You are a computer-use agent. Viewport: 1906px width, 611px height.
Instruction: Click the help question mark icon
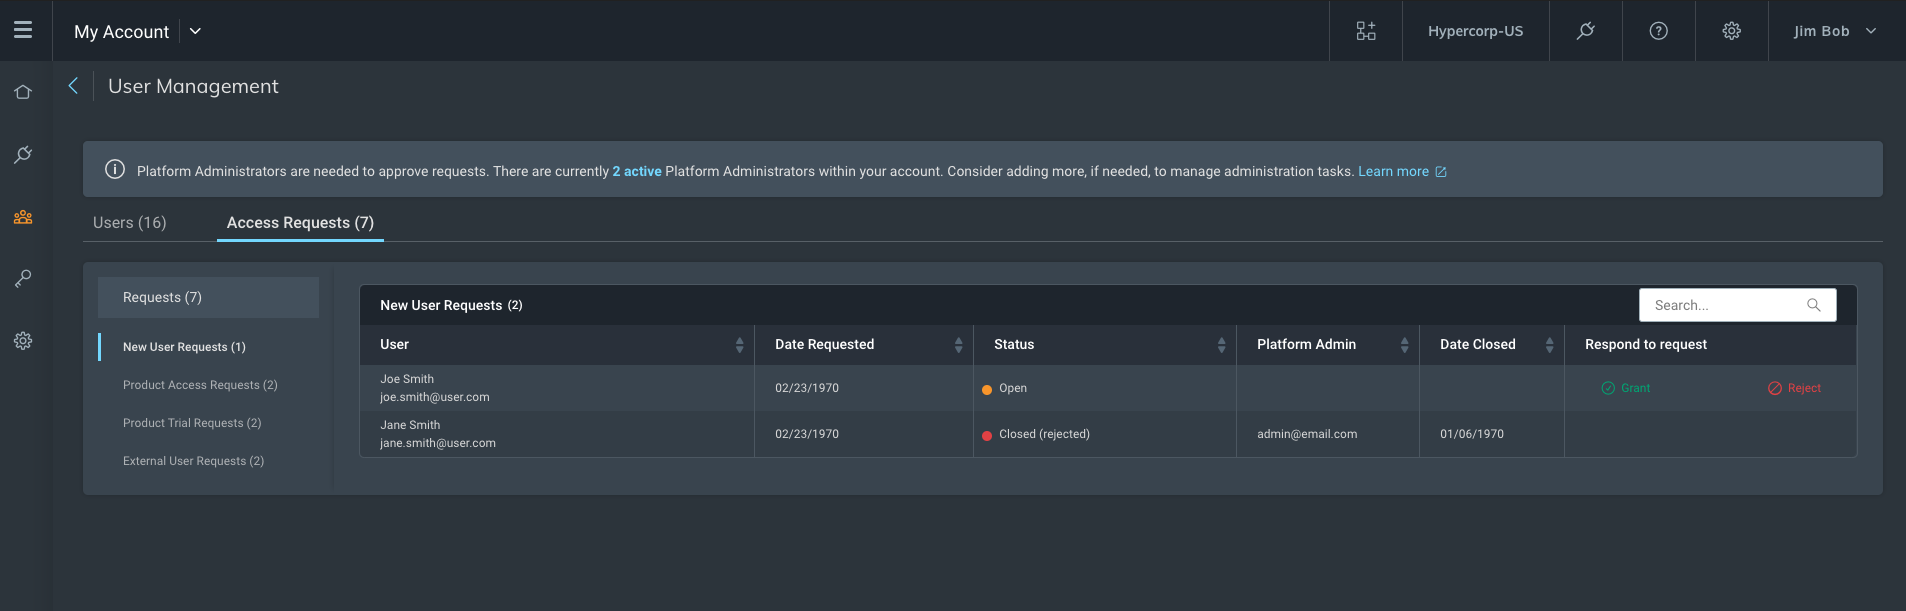(x=1658, y=31)
